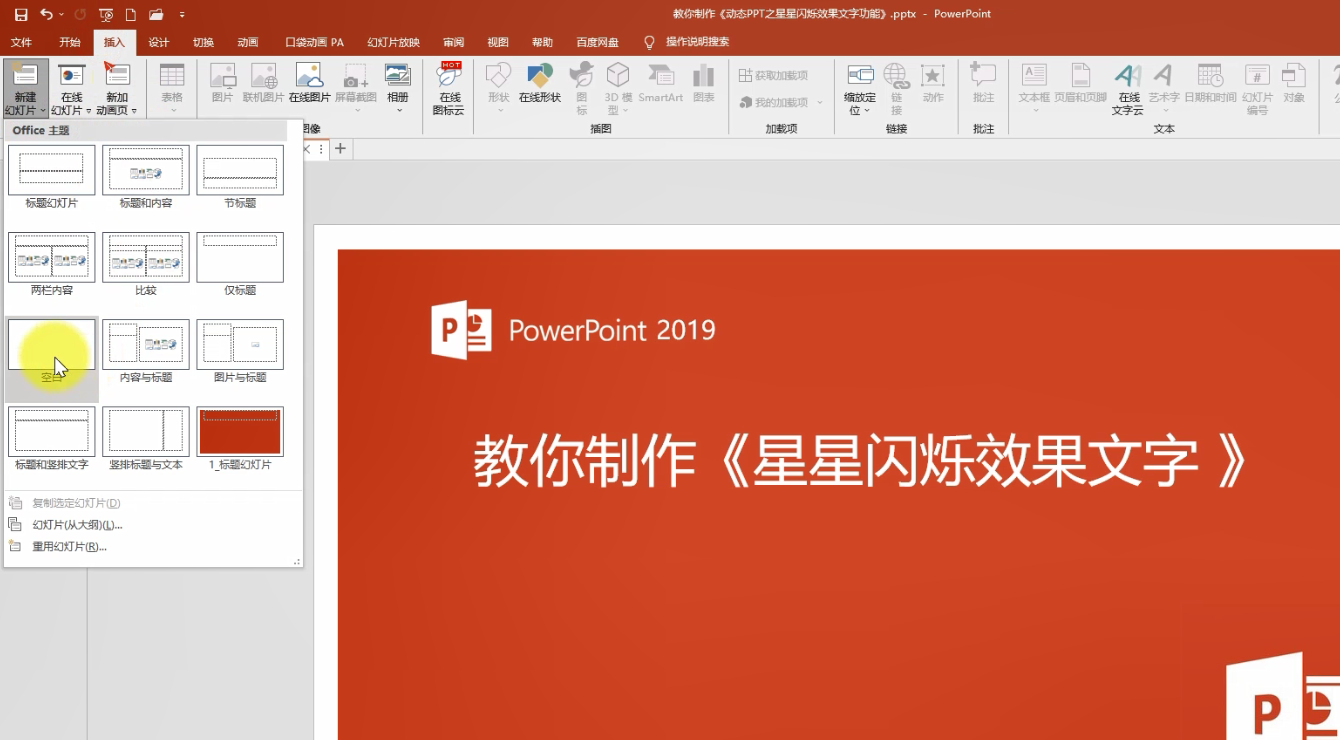Click the Save icon in quick access toolbar
1340x740 pixels.
[x=21, y=14]
